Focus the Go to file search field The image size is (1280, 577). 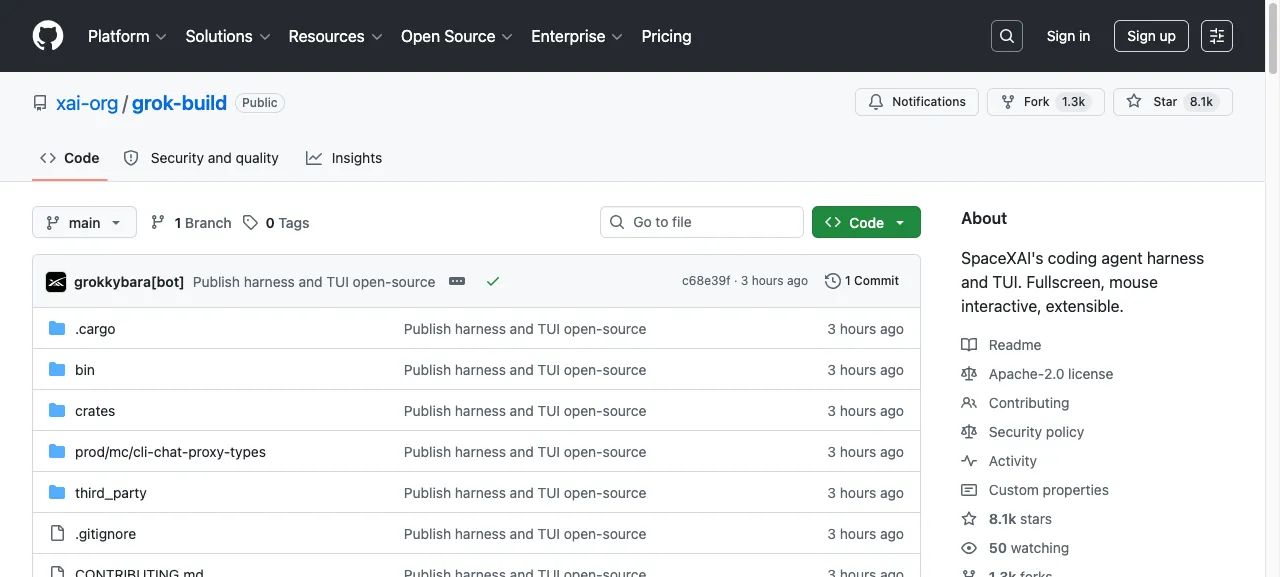(x=702, y=222)
